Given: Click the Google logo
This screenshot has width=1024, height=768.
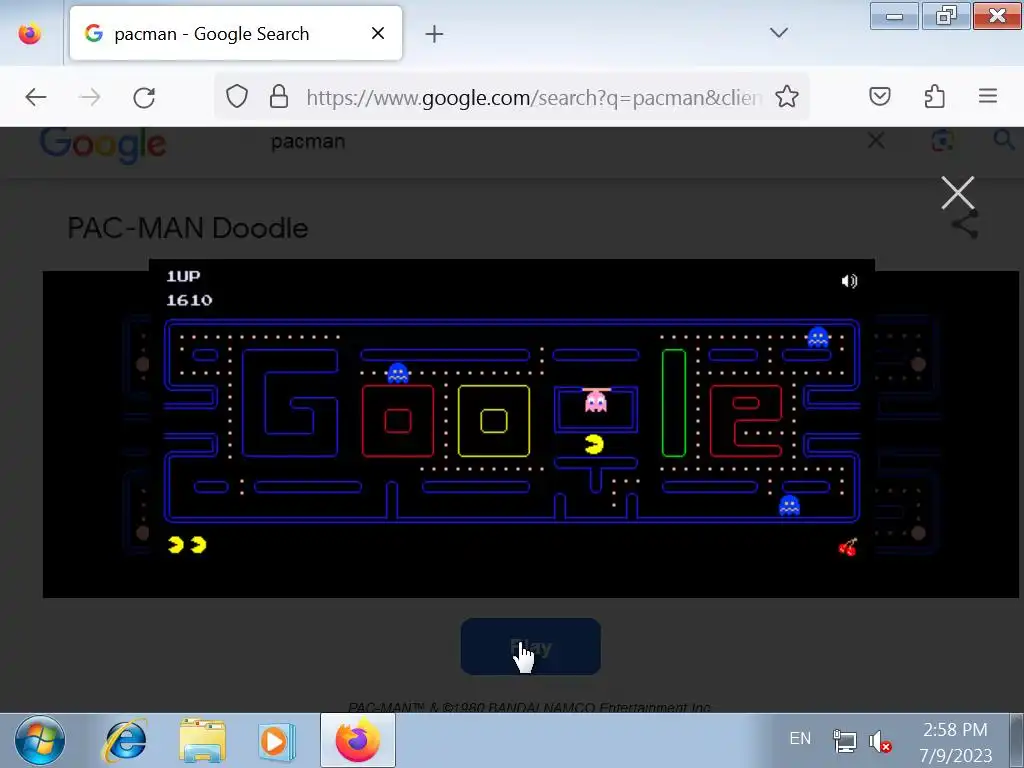Looking at the screenshot, I should [103, 144].
